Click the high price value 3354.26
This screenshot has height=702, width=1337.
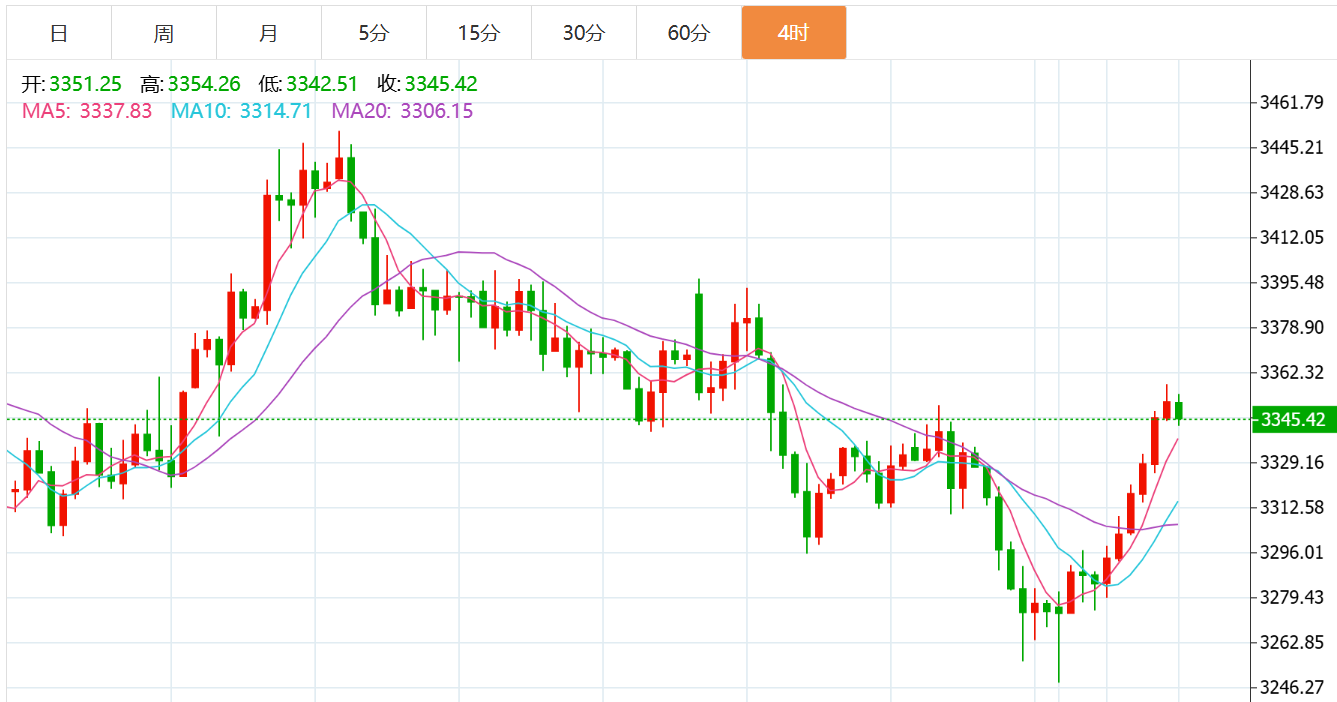click(x=204, y=84)
